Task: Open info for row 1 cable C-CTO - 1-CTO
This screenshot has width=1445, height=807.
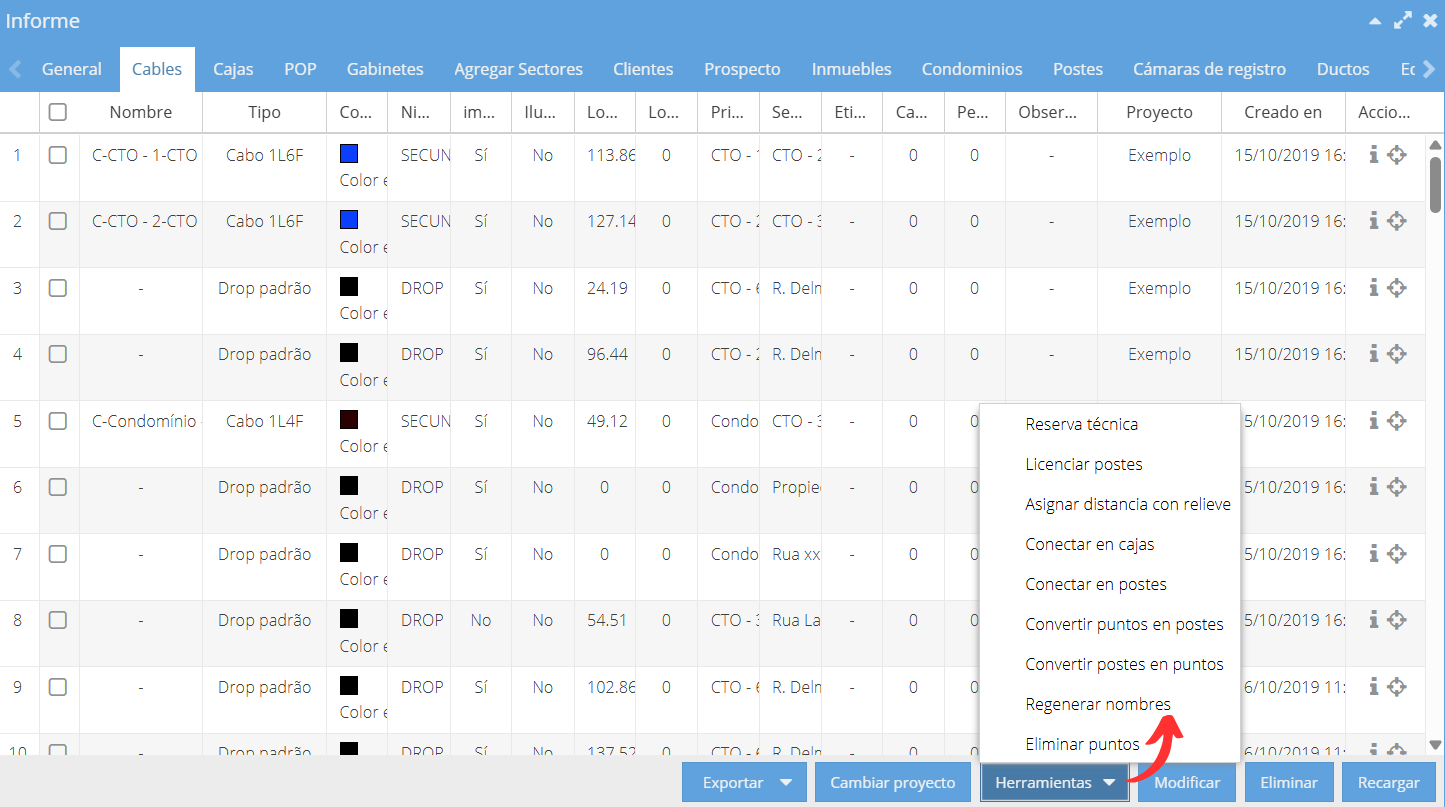Action: (x=1374, y=155)
